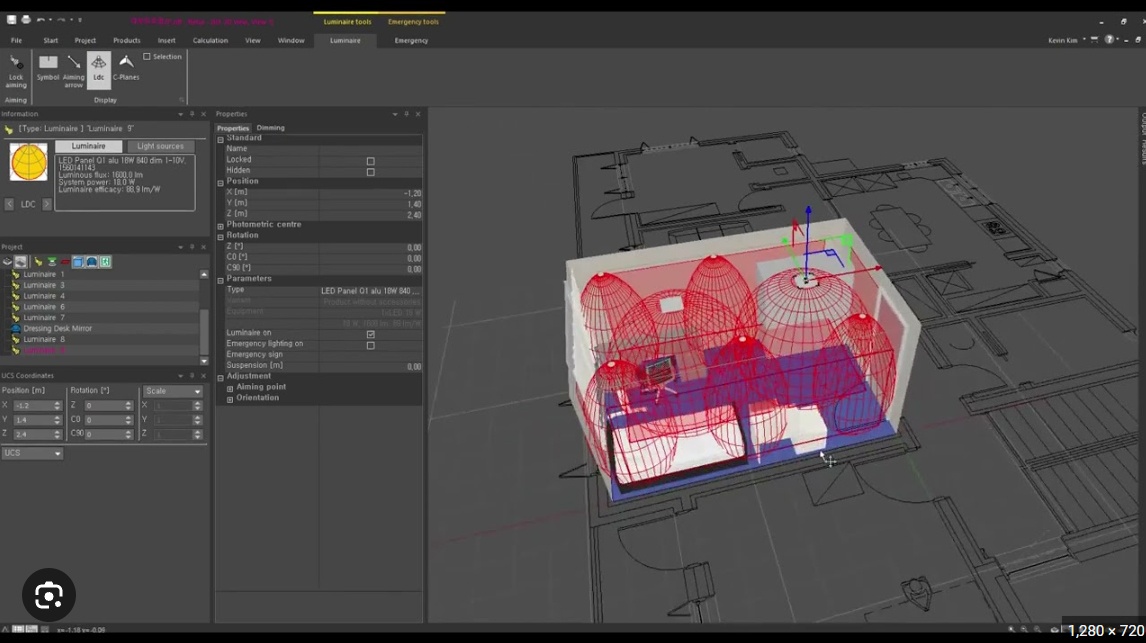The width and height of the screenshot is (1146, 643).
Task: Expand the Photometric centre section
Action: pos(221,226)
